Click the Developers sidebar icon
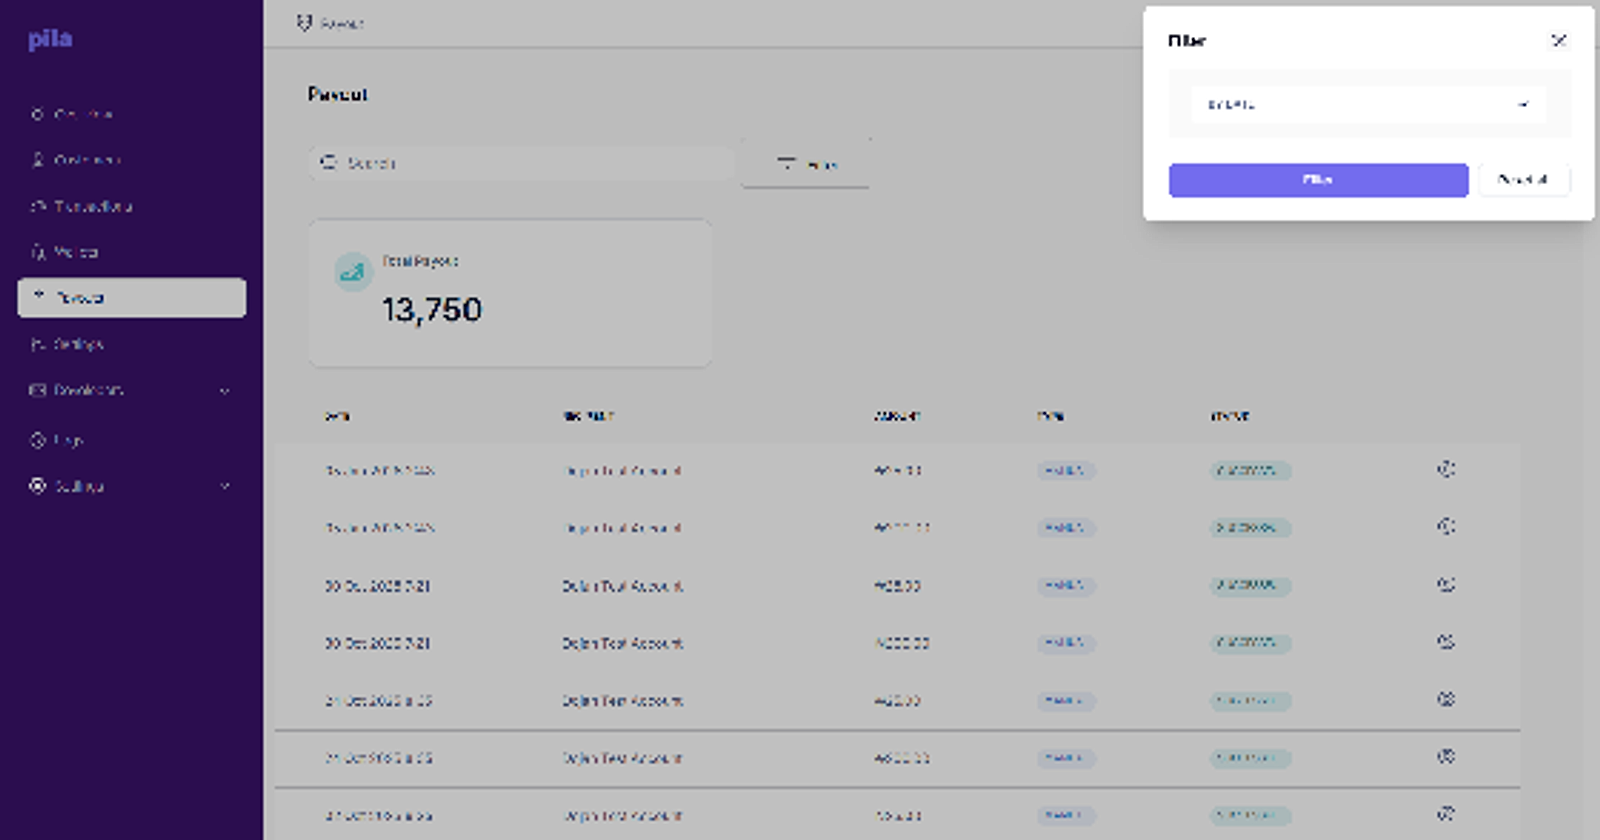The width and height of the screenshot is (1600, 840). (x=38, y=390)
